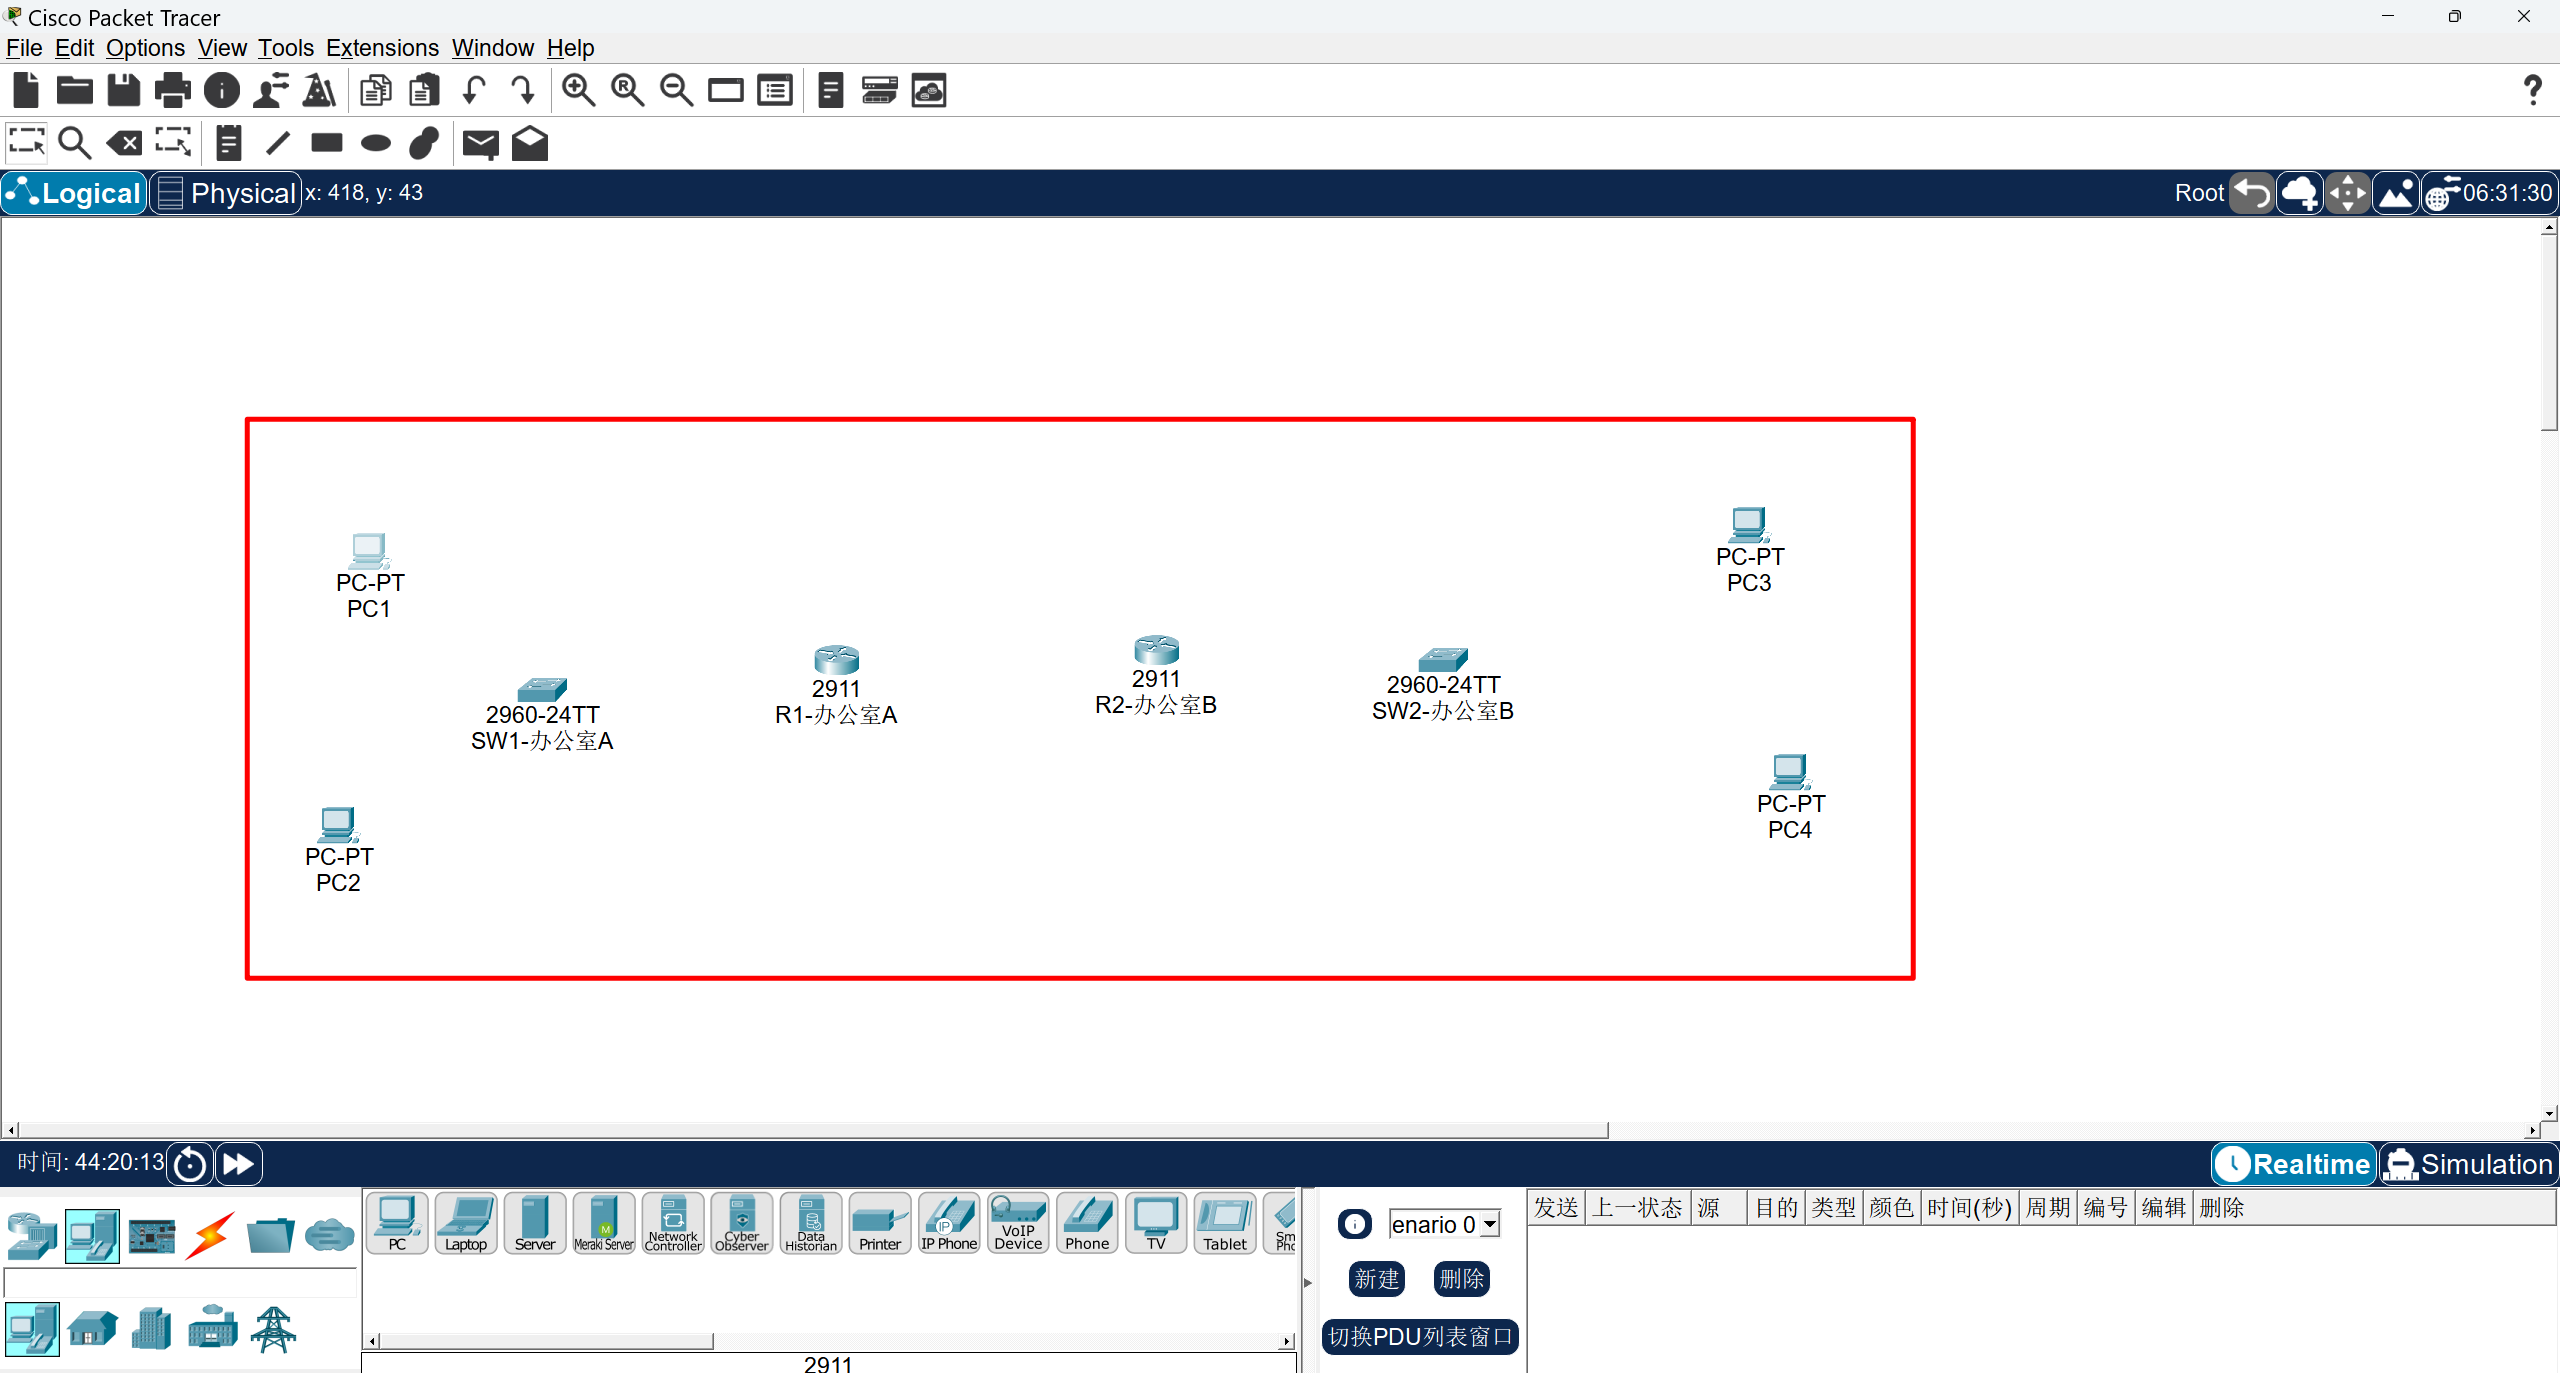Viewport: 2560px width, 1373px height.
Task: Select the Network Devices category icon
Action: coord(32,1236)
